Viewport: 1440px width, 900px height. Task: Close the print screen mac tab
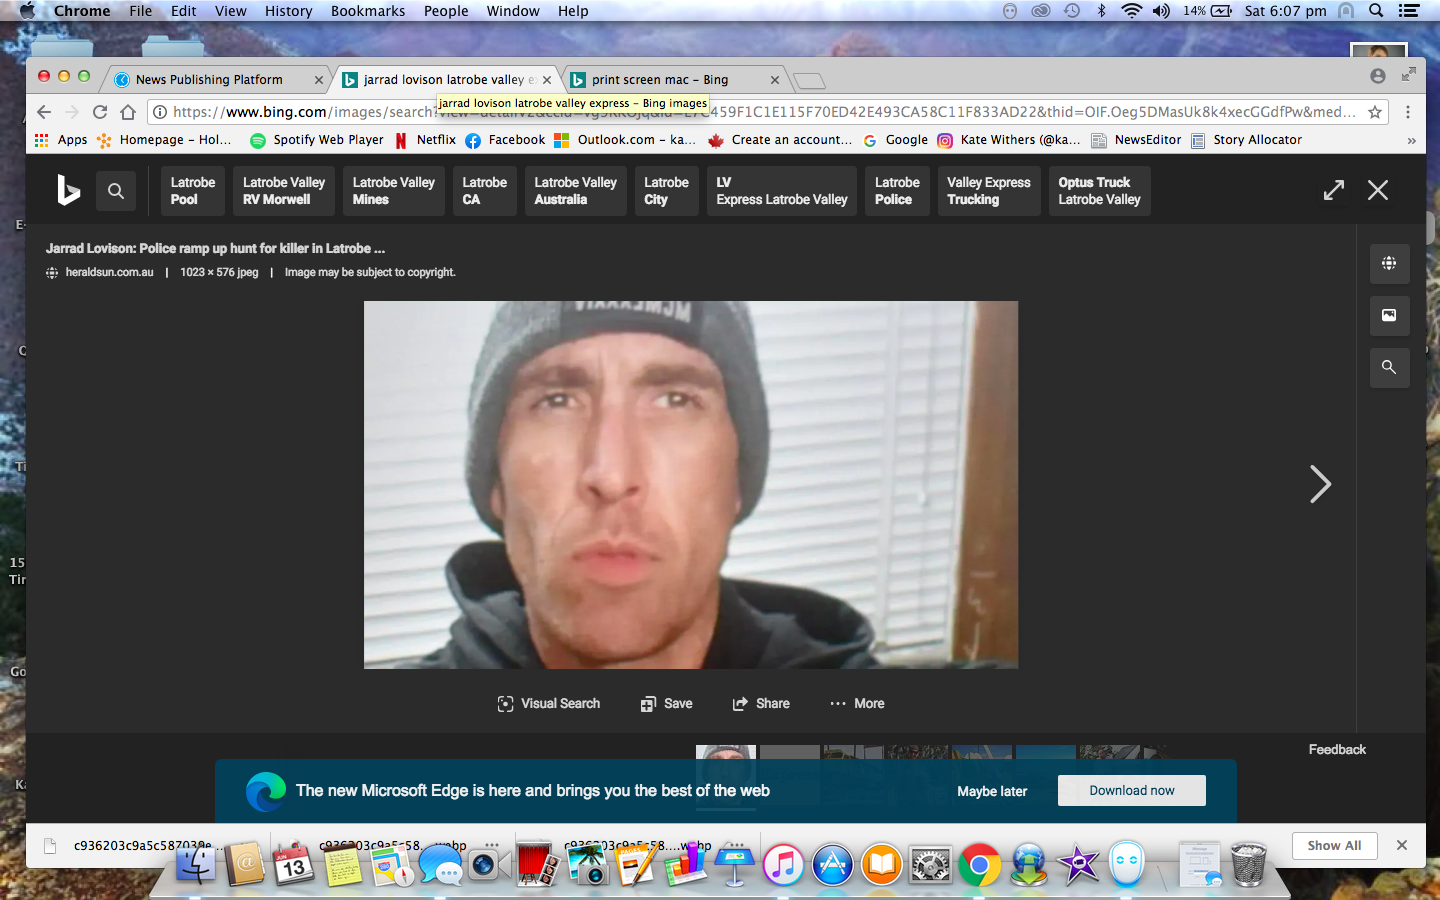pos(775,80)
